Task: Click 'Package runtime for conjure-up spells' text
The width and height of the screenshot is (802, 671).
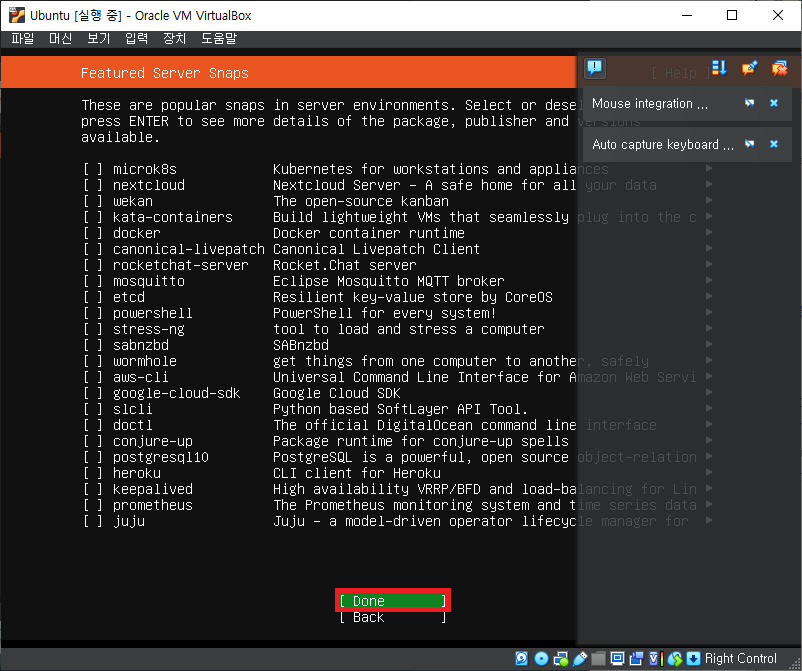Action: pyautogui.click(x=420, y=441)
